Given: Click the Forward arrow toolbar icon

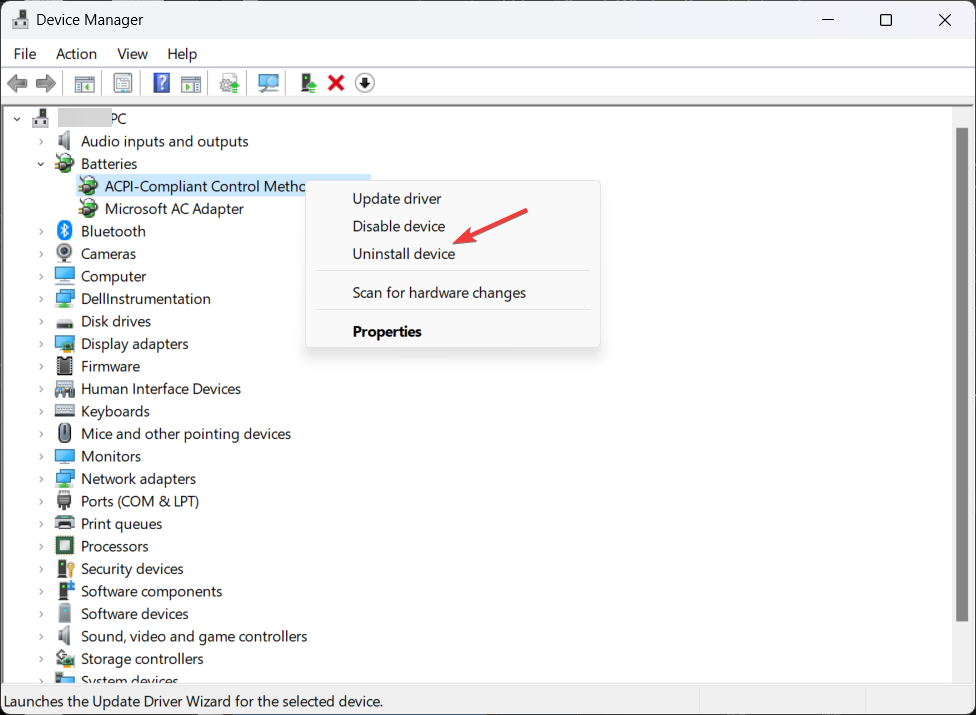Looking at the screenshot, I should (x=46, y=83).
